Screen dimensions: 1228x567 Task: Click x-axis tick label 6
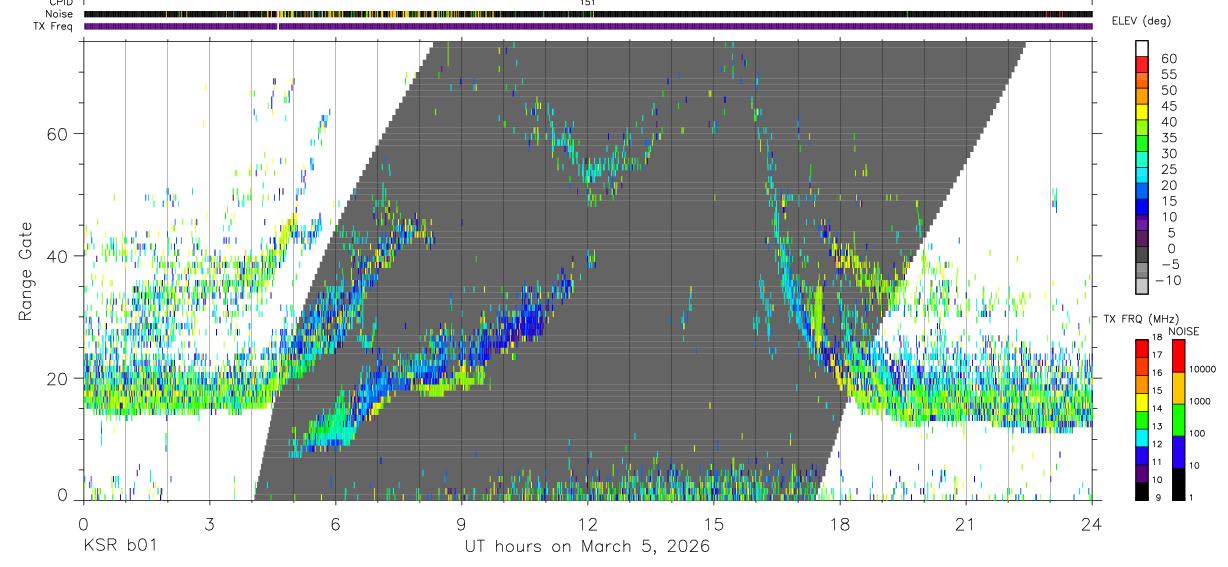[x=335, y=524]
